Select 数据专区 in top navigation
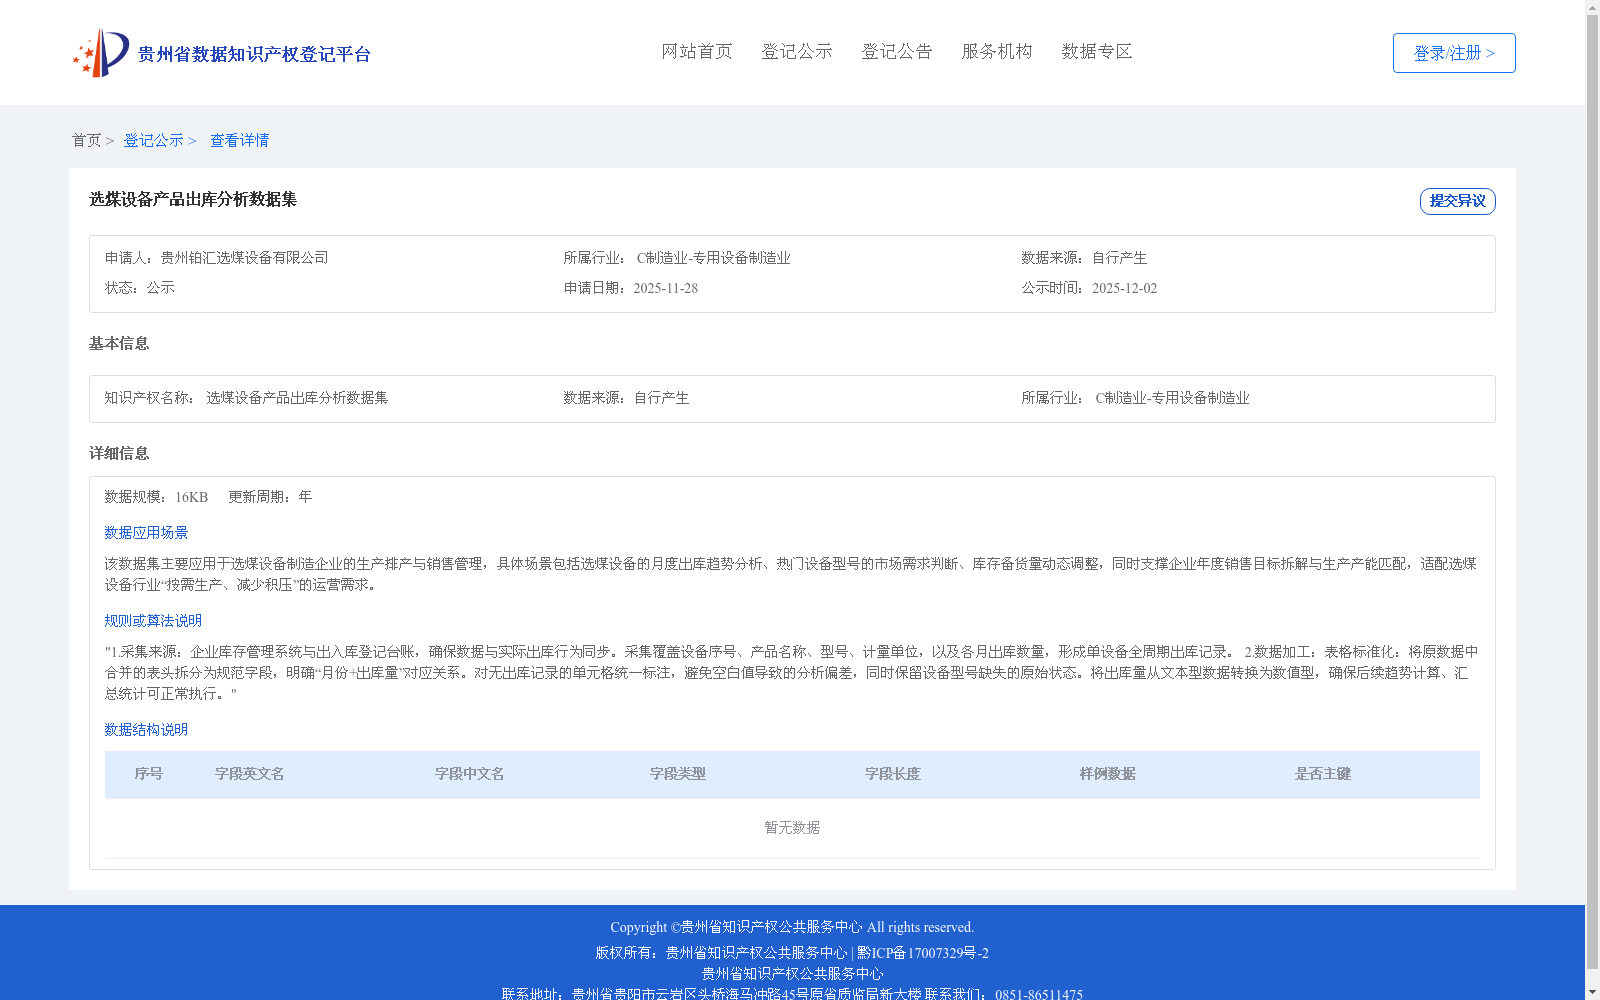 click(1097, 52)
